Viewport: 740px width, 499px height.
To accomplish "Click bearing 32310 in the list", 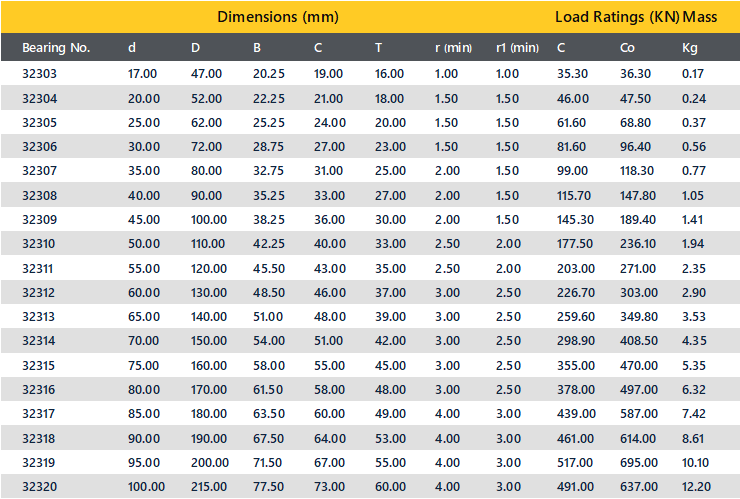I will click(x=38, y=244).
